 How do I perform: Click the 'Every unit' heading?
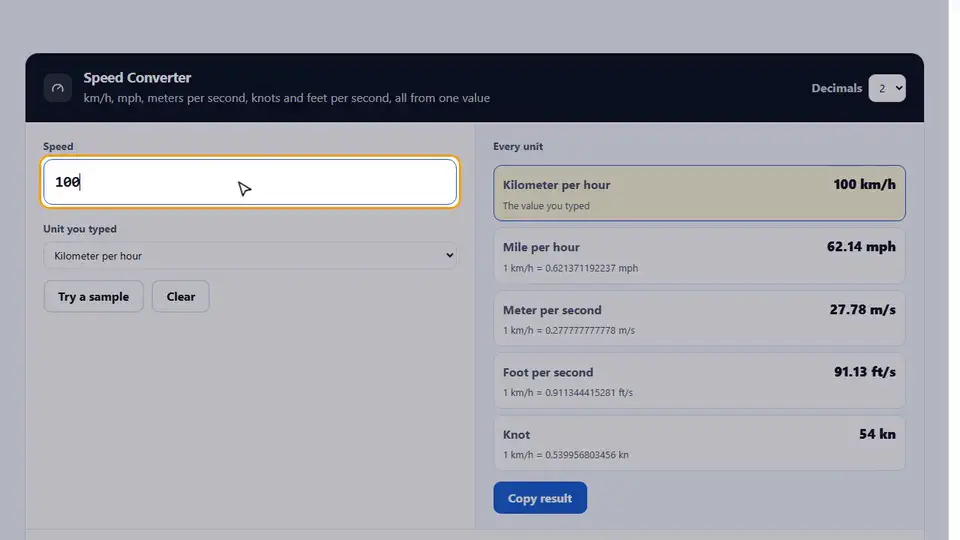(518, 146)
